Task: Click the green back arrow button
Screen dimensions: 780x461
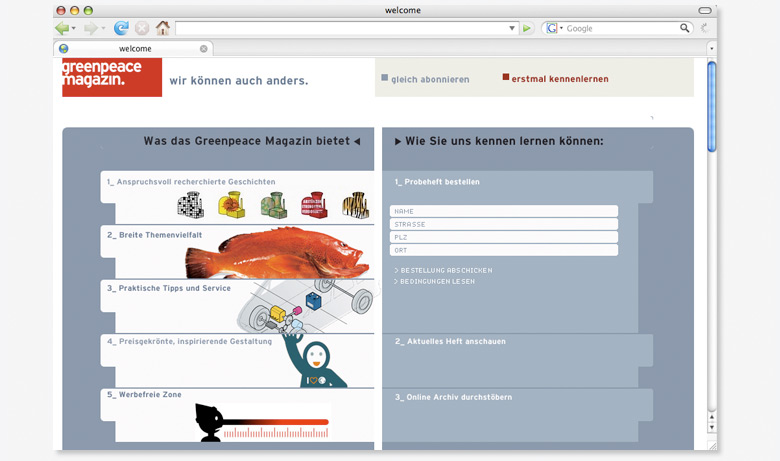Action: 62,28
